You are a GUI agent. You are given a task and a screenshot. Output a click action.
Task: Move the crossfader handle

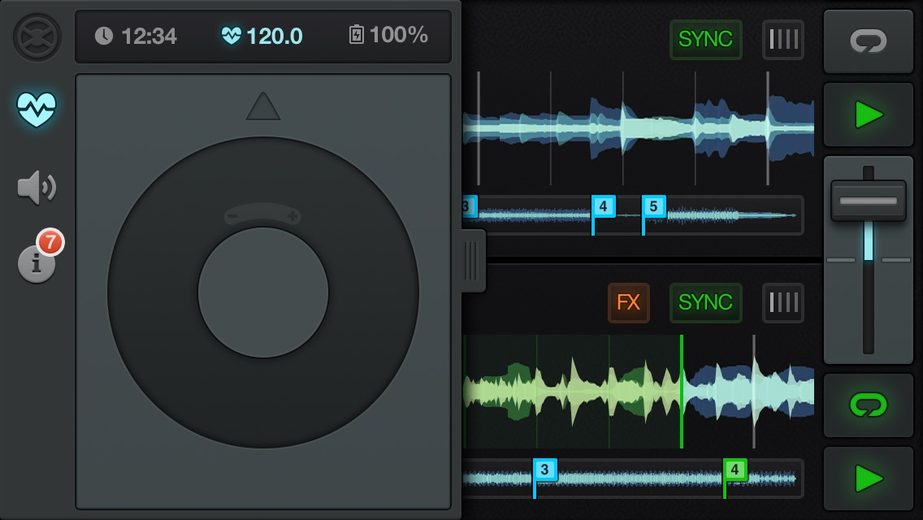(868, 201)
